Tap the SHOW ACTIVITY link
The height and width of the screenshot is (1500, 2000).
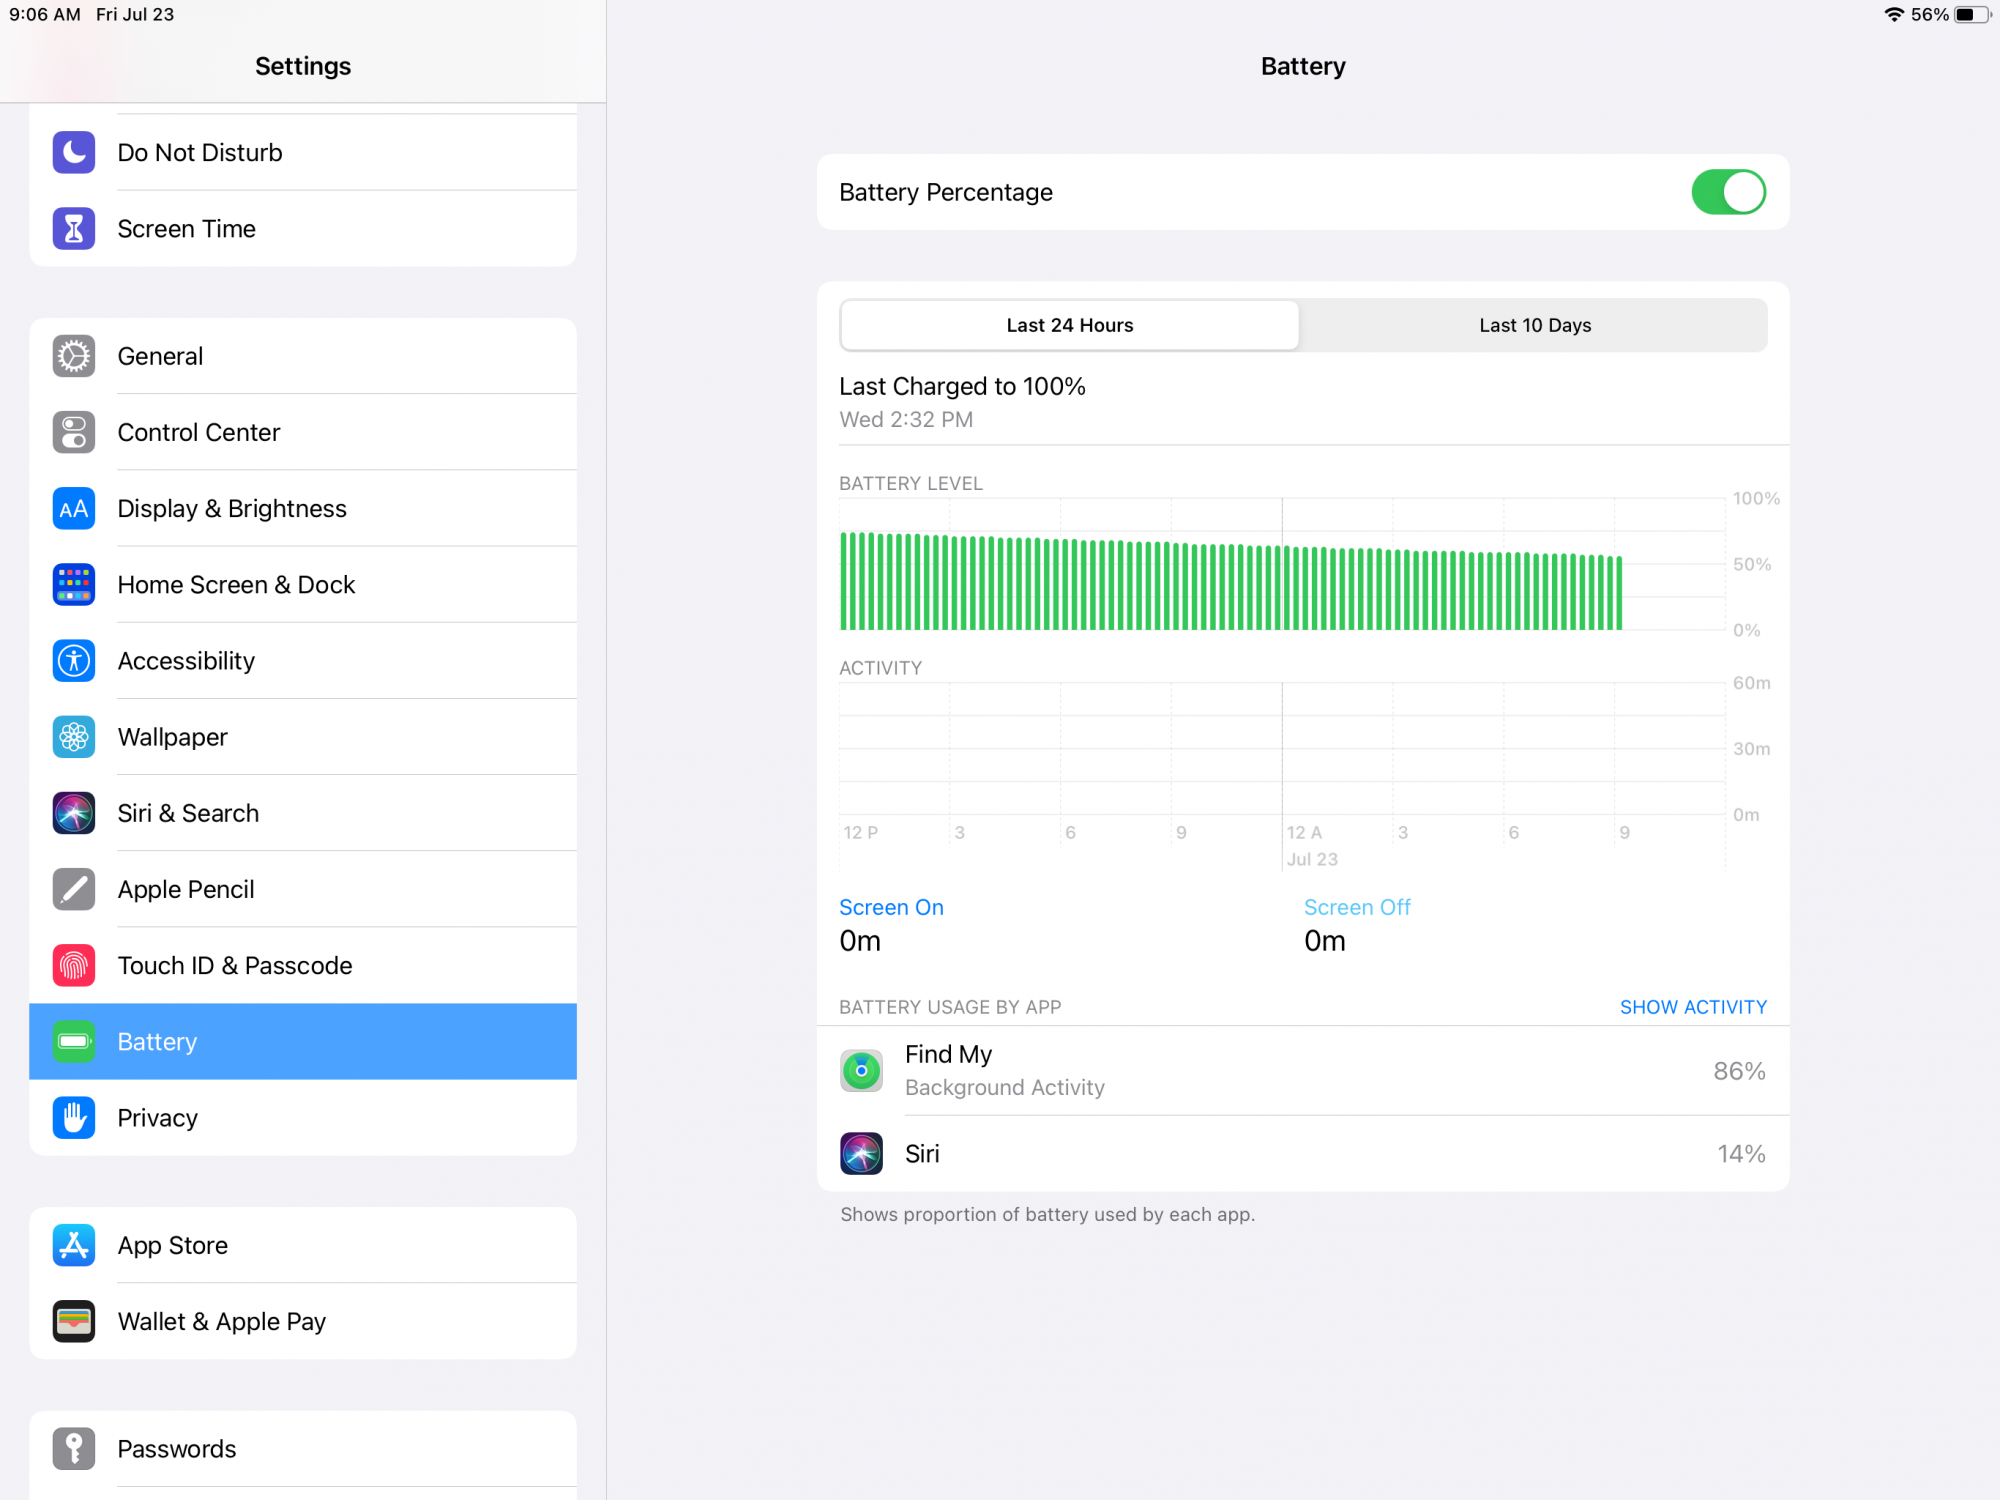1692,1007
